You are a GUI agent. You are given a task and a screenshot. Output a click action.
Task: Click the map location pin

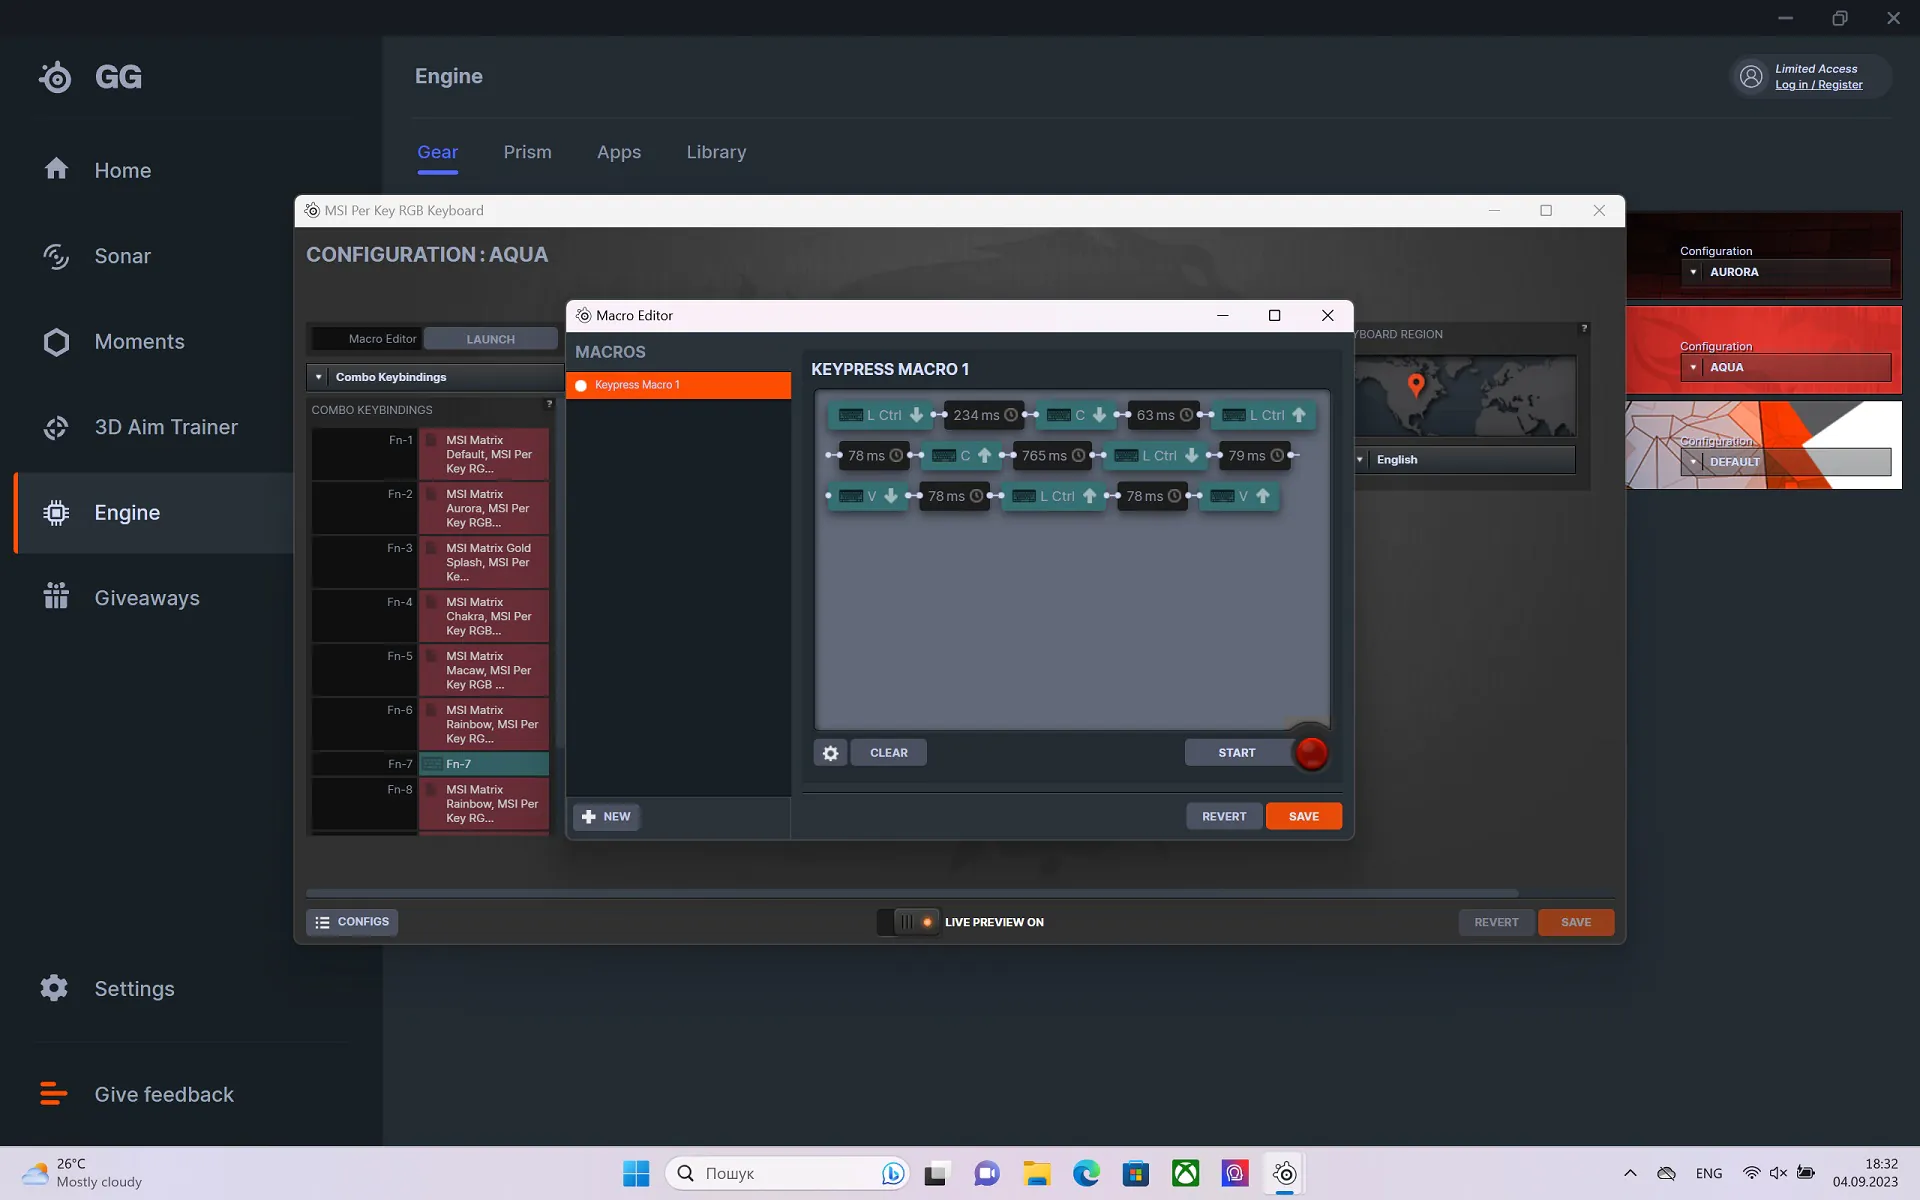click(x=1415, y=384)
